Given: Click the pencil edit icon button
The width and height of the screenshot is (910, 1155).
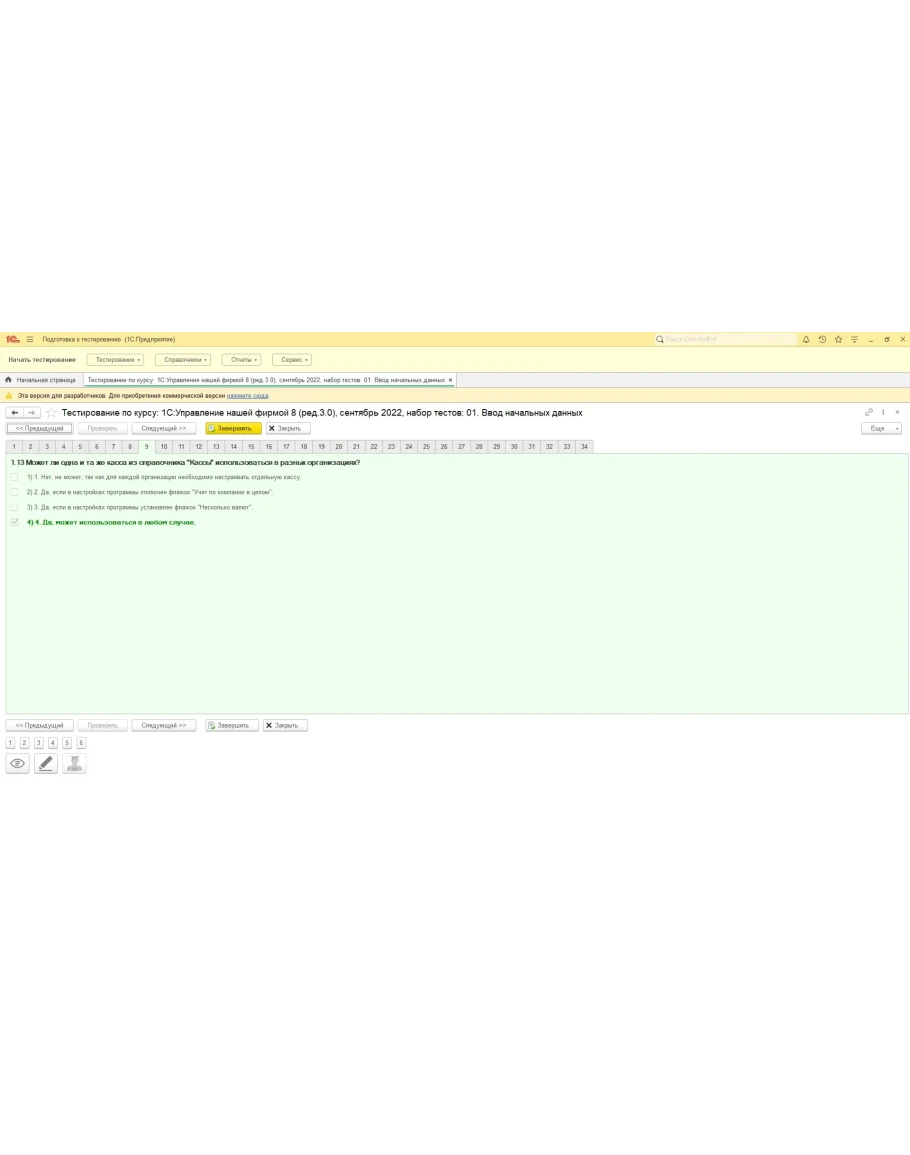Looking at the screenshot, I should (45, 763).
